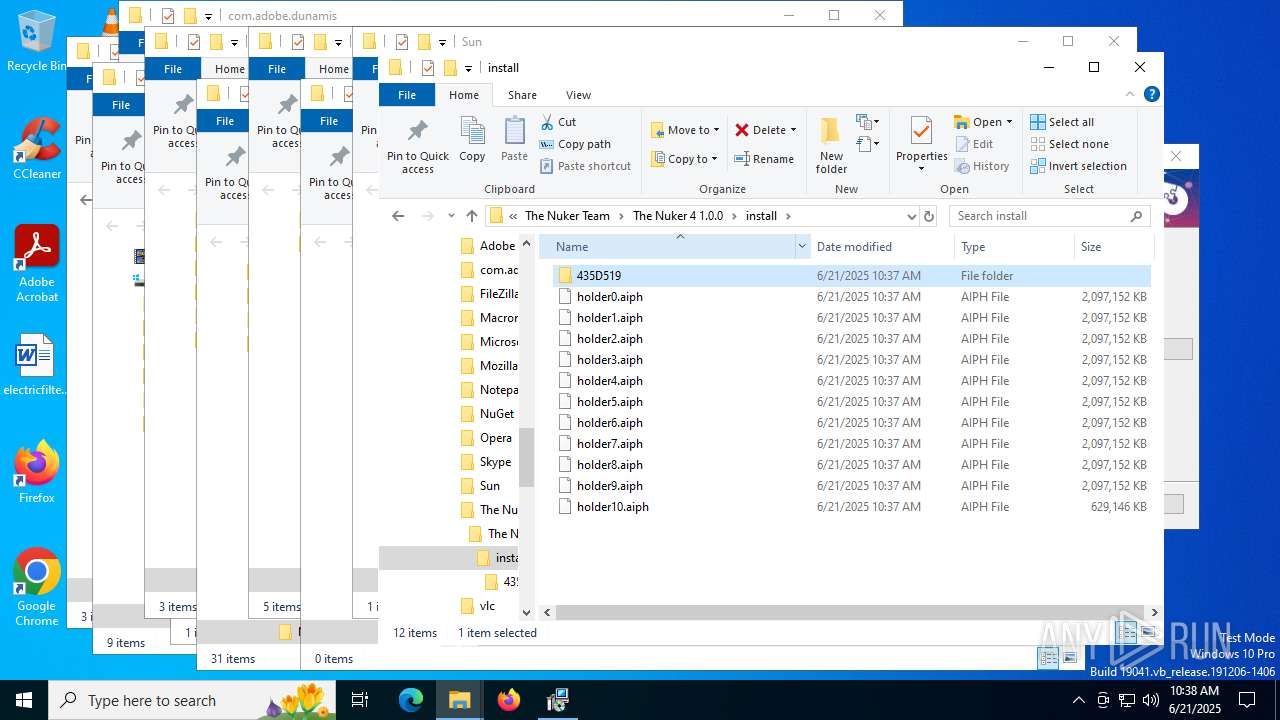Click Paste shortcut option
This screenshot has width=1280, height=720.
coord(585,166)
